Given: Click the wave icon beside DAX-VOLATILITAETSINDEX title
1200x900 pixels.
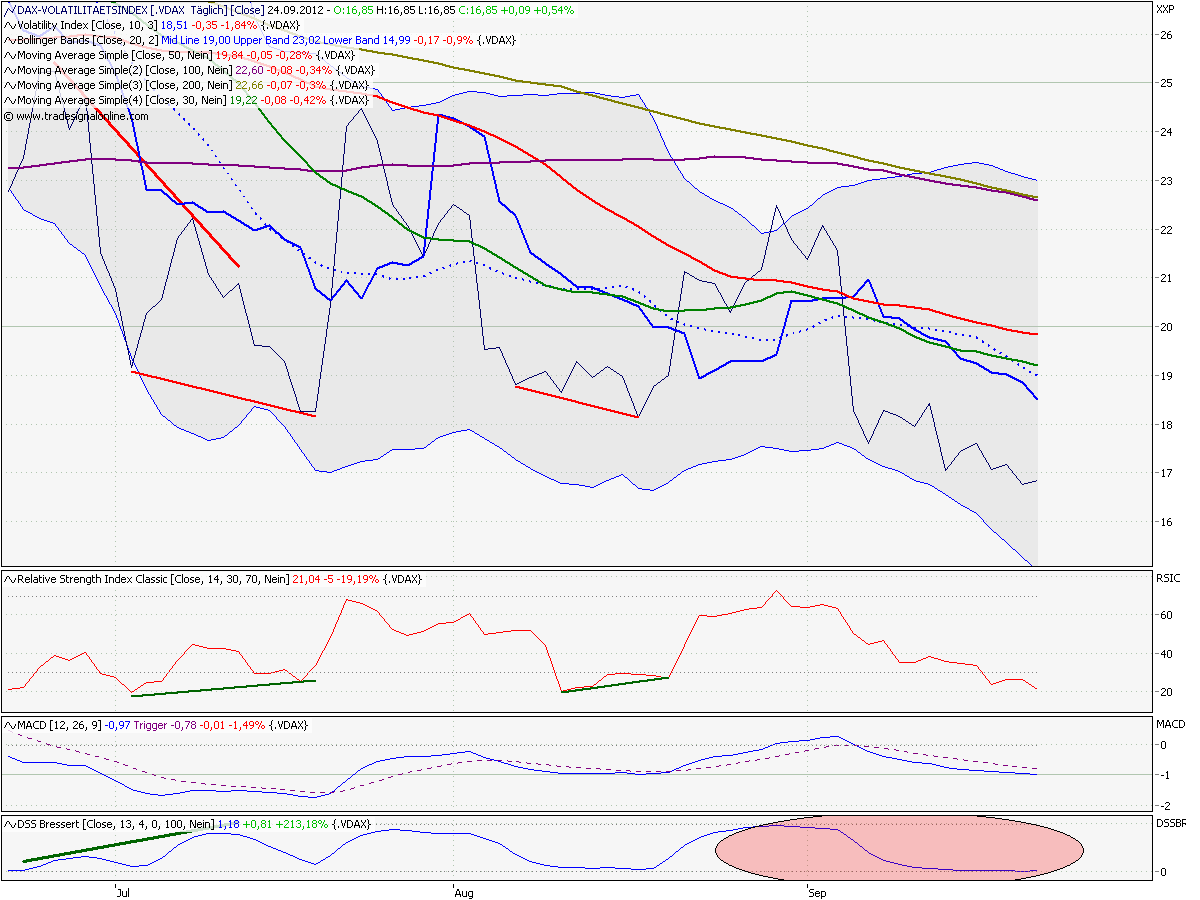Looking at the screenshot, I should [x=10, y=10].
